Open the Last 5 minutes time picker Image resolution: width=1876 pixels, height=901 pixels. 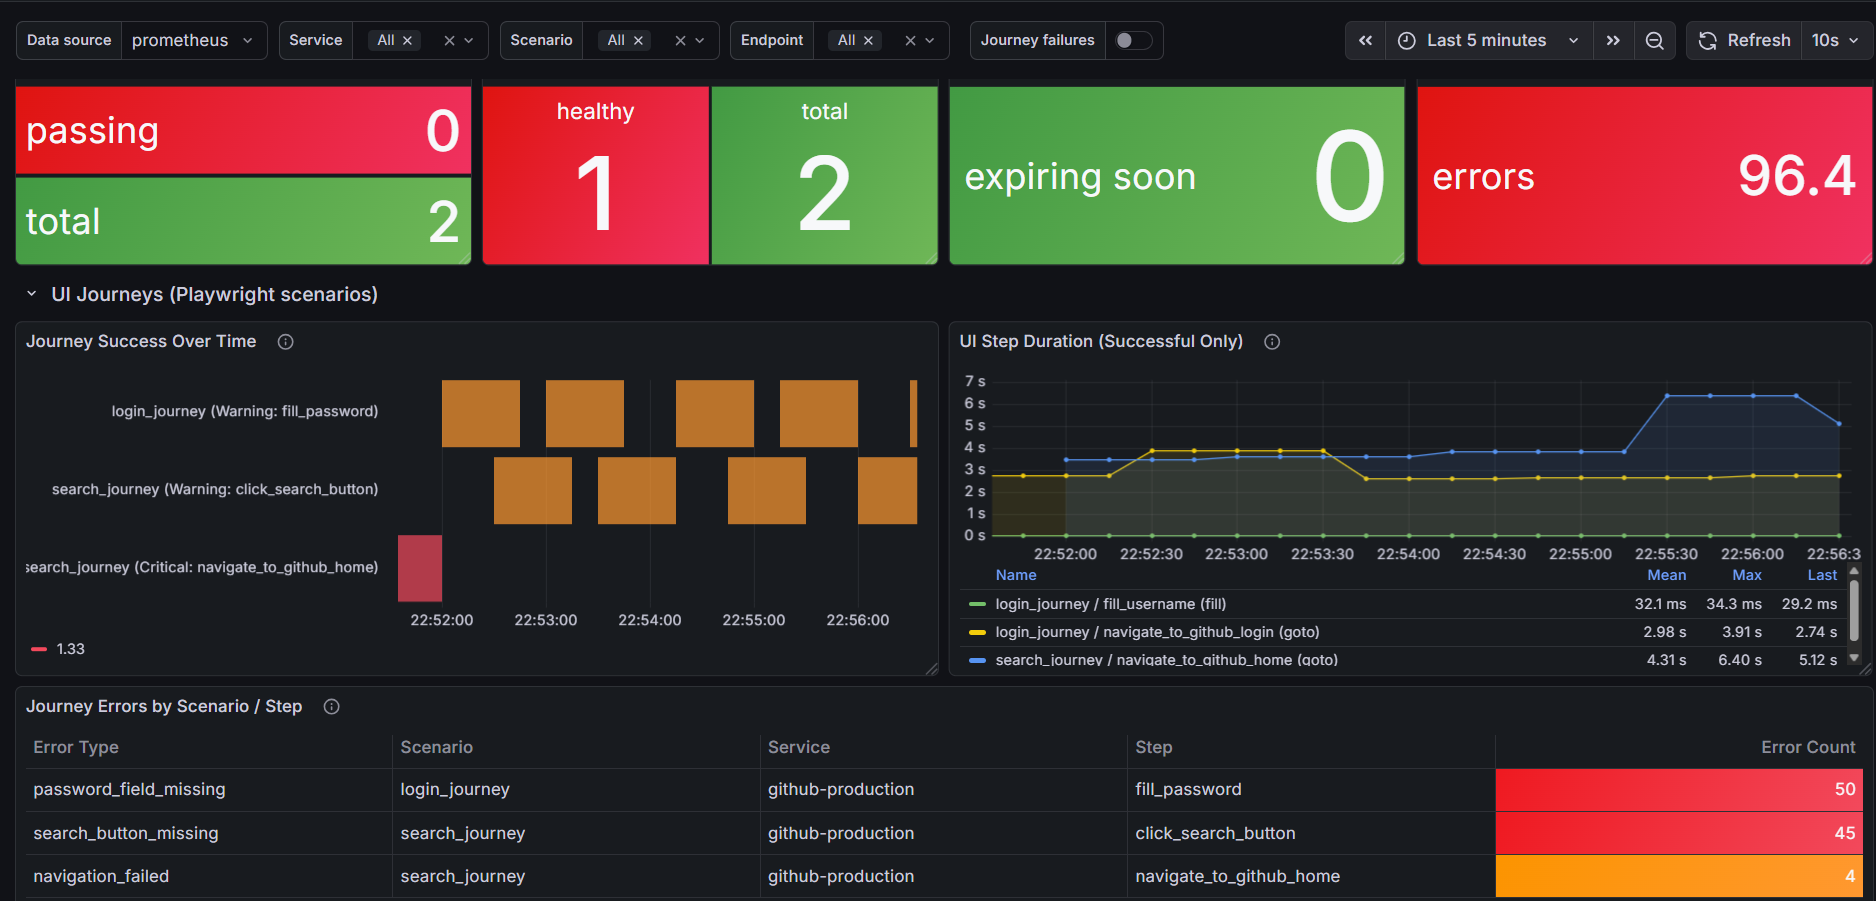click(1488, 40)
